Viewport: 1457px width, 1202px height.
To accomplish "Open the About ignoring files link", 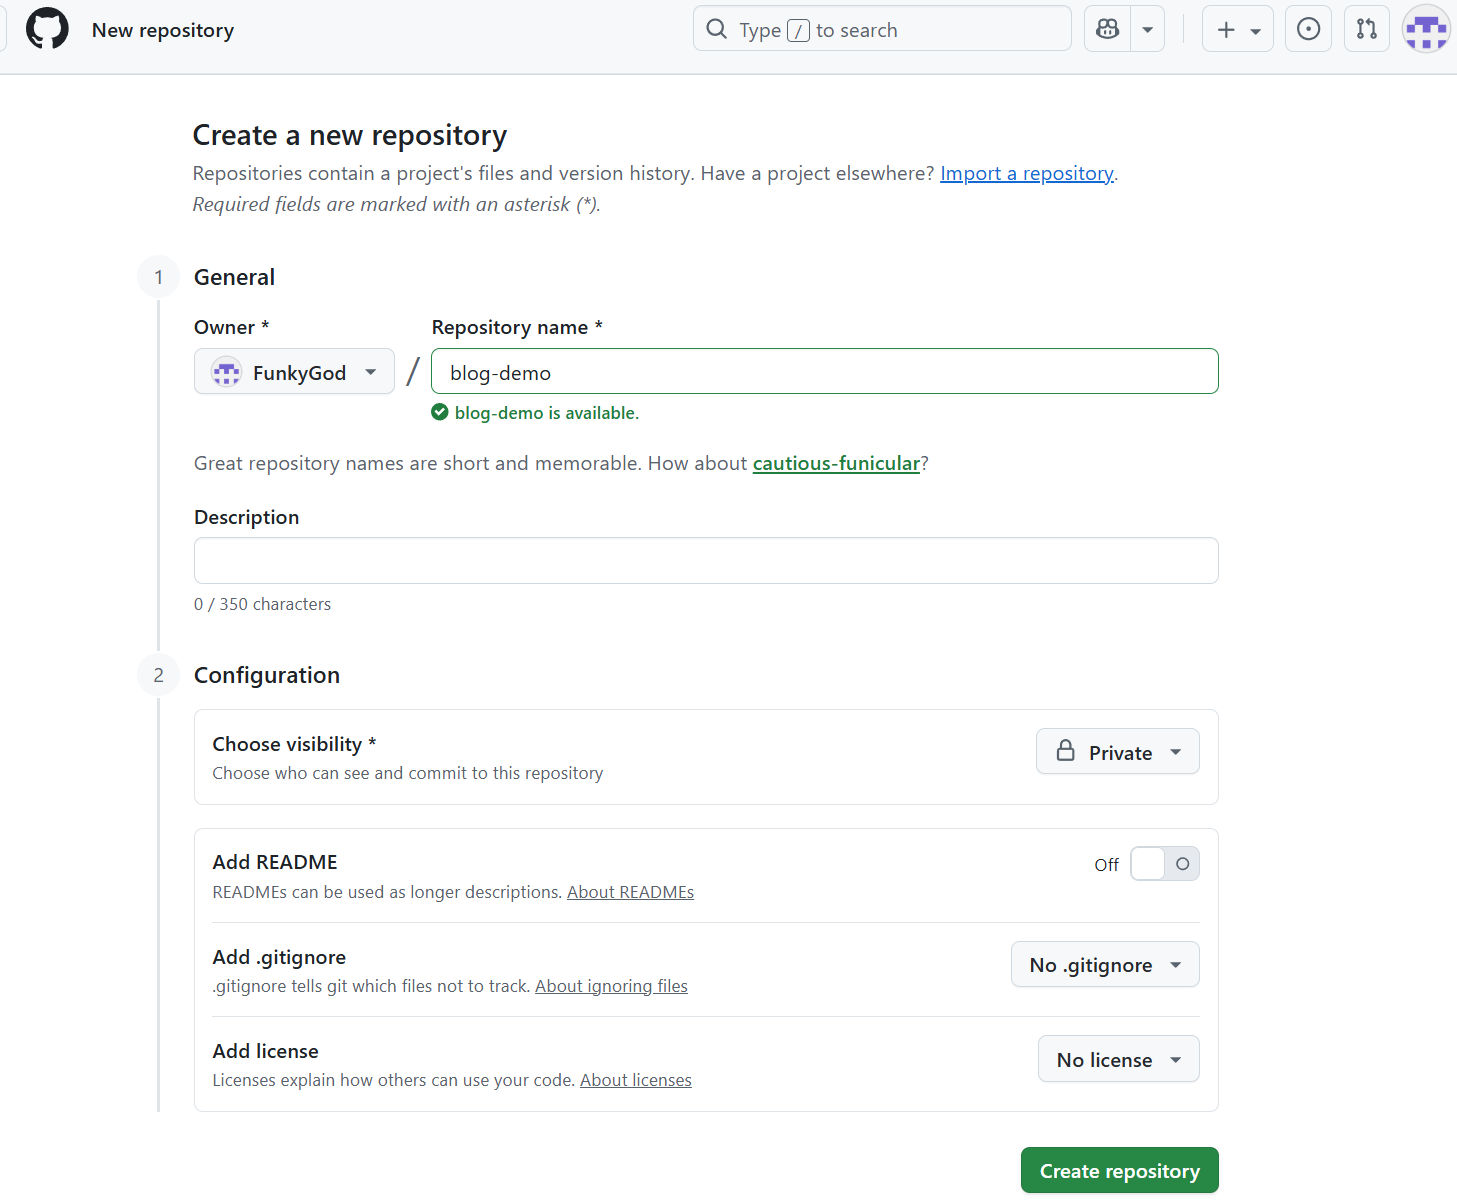I will pos(611,986).
